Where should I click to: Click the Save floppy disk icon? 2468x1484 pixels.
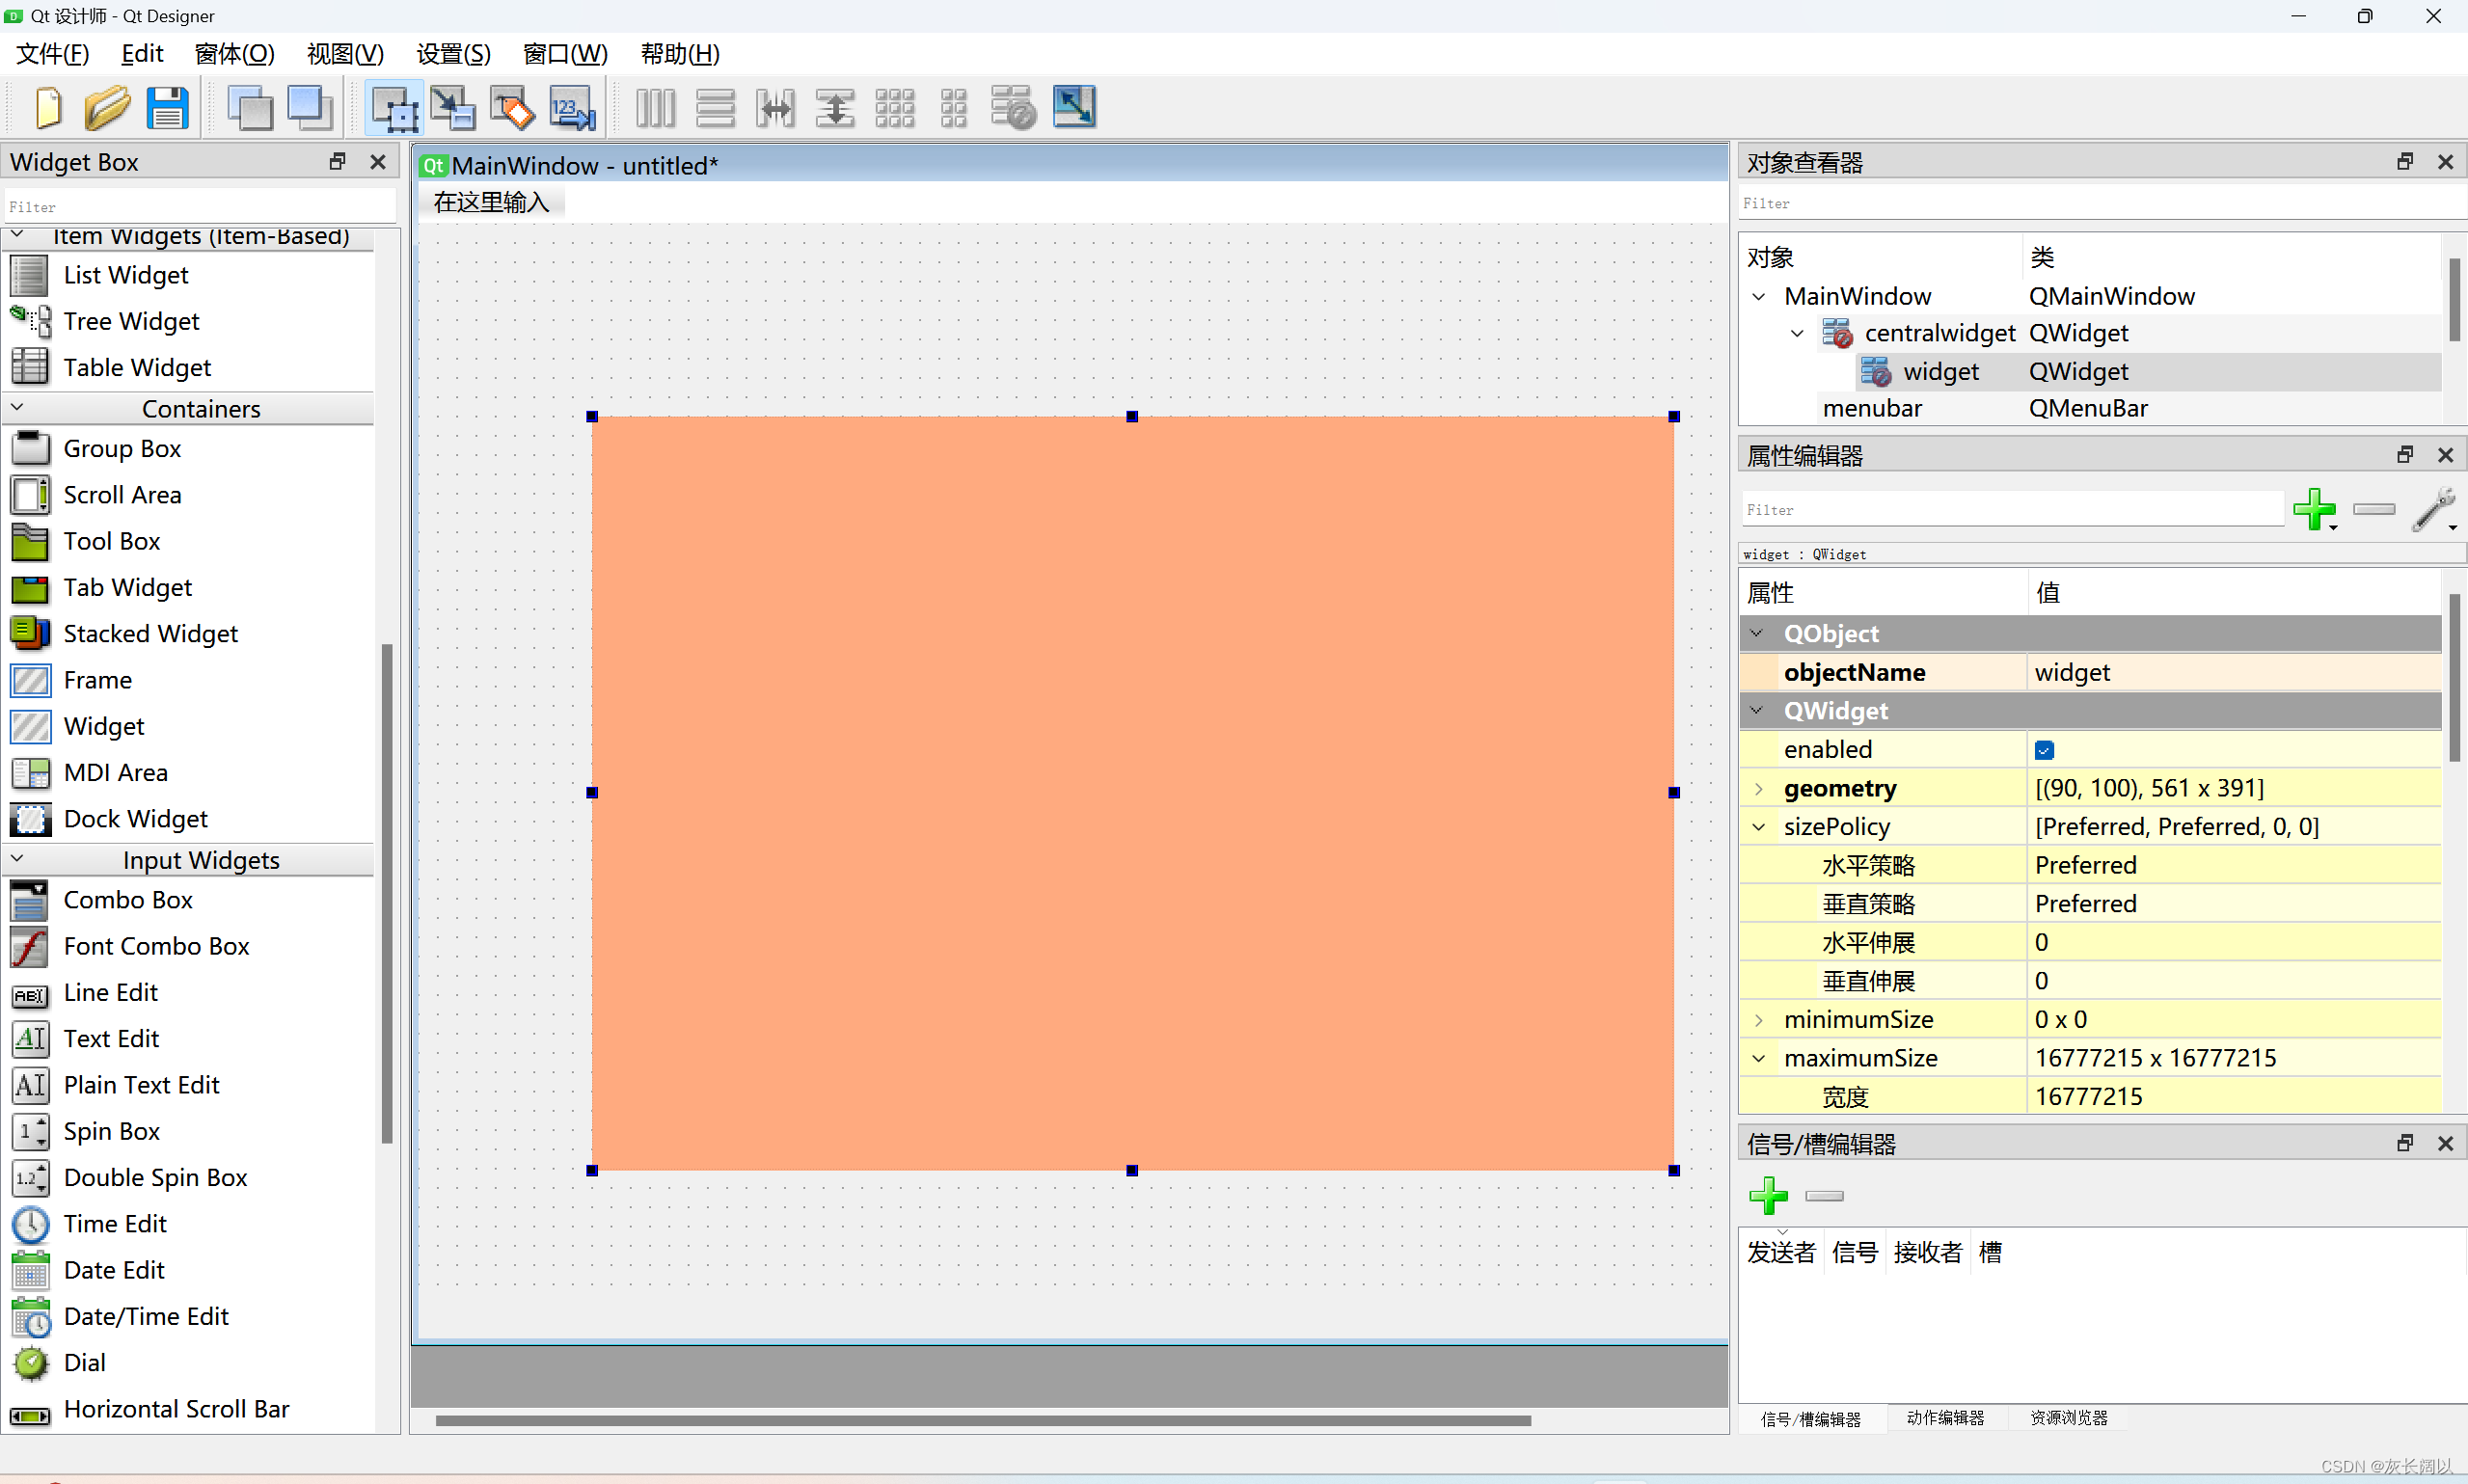tap(167, 107)
